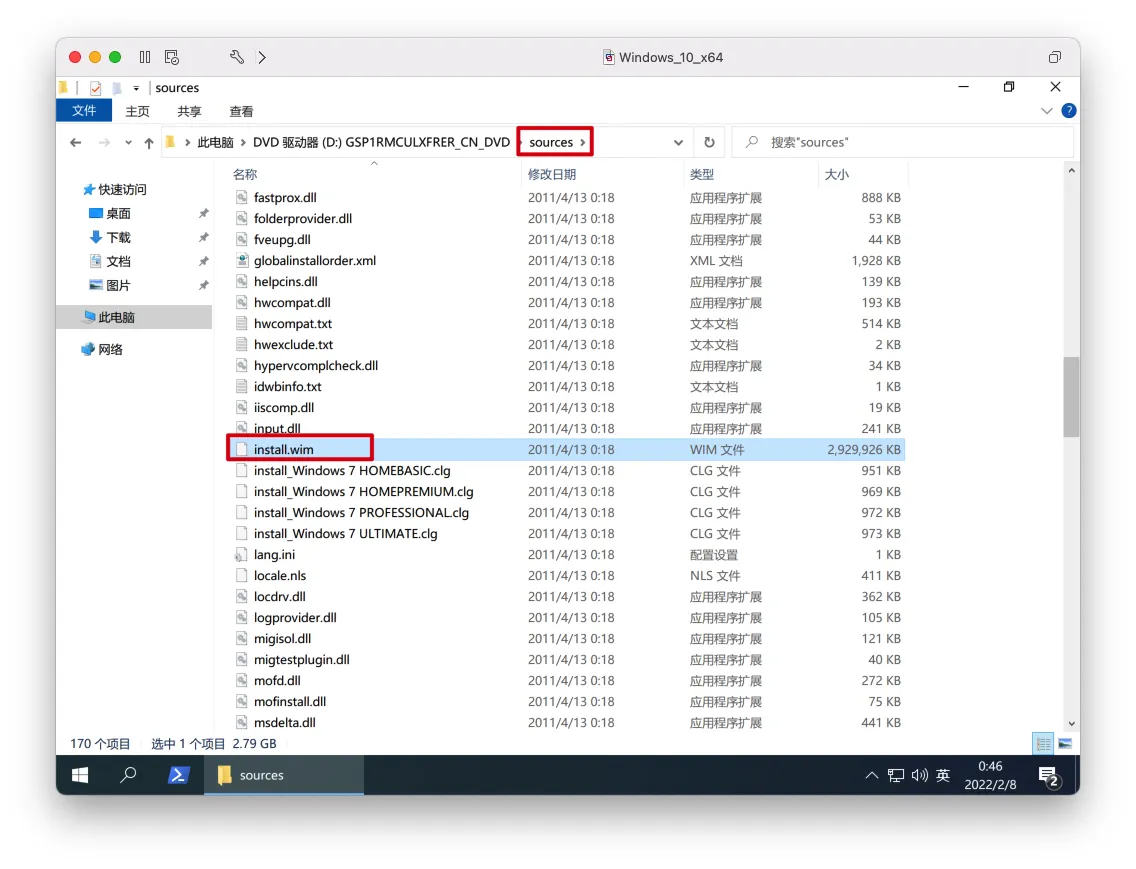This screenshot has height=869, width=1136.
Task: Open VM settings wrench icon
Action: click(237, 57)
